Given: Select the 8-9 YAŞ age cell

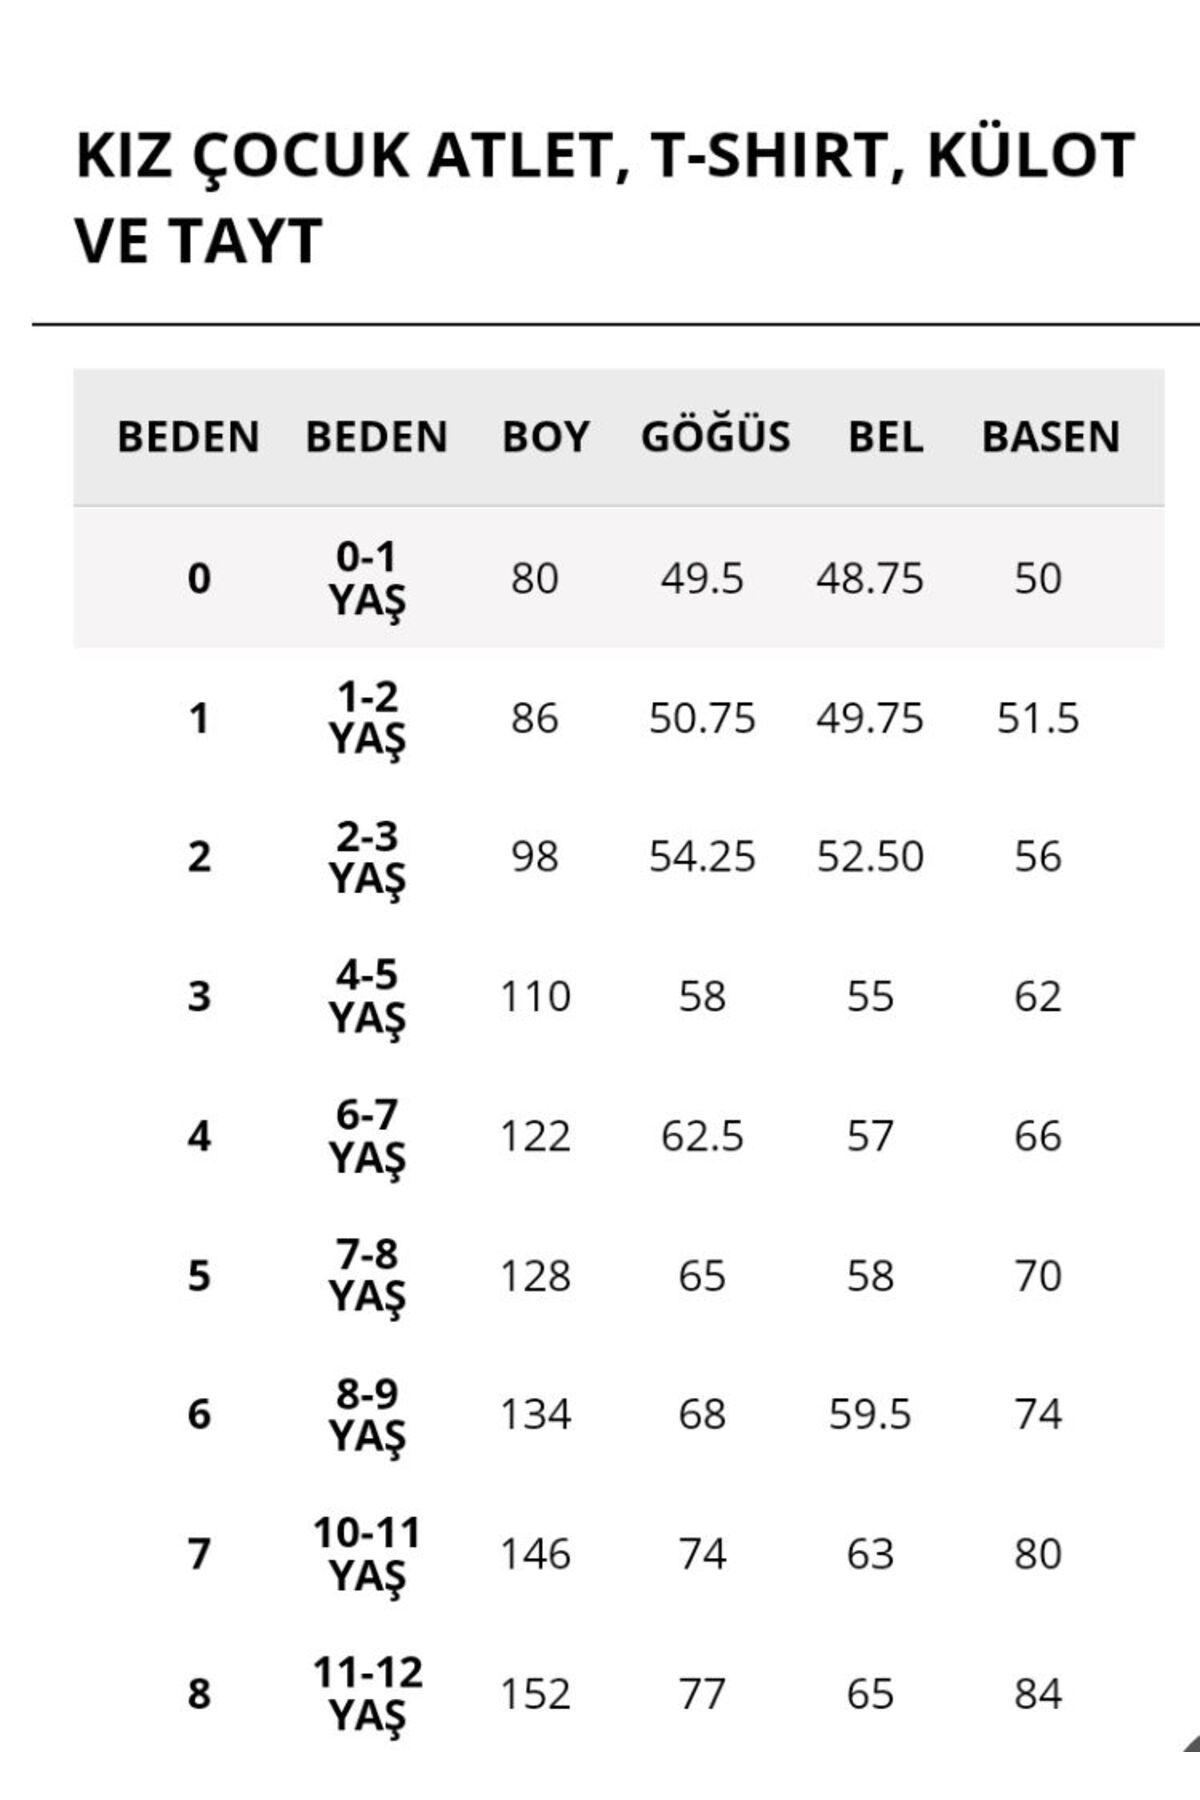Looking at the screenshot, I should (x=367, y=1414).
